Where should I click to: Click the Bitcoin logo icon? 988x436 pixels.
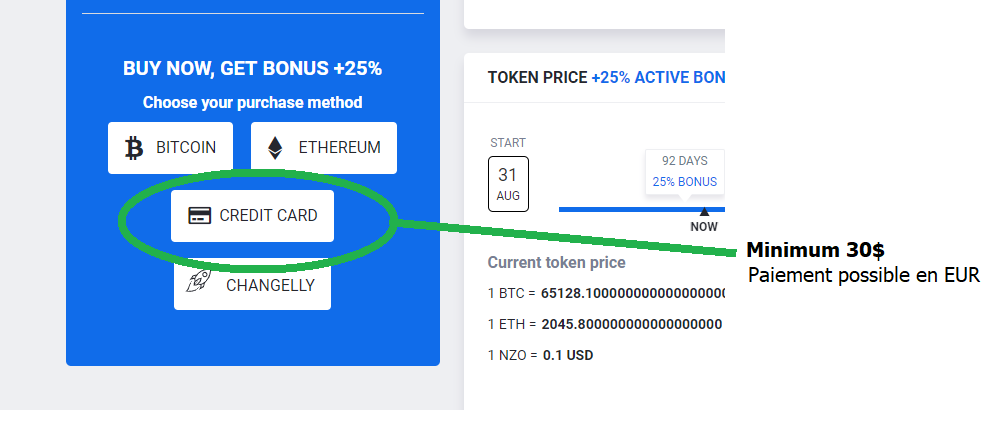point(134,148)
